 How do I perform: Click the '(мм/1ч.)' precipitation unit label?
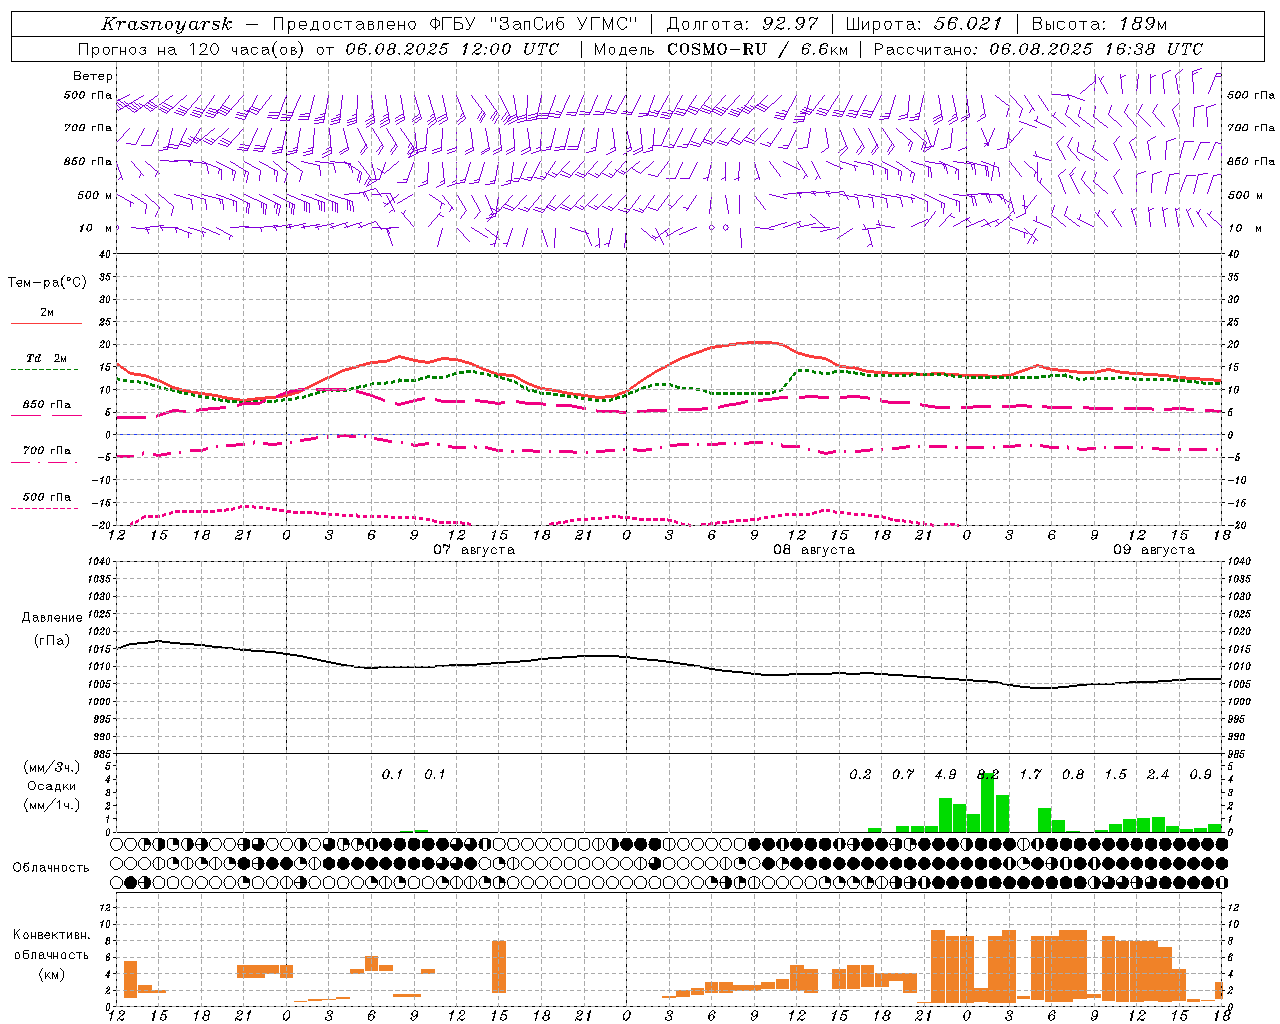pyautogui.click(x=52, y=805)
